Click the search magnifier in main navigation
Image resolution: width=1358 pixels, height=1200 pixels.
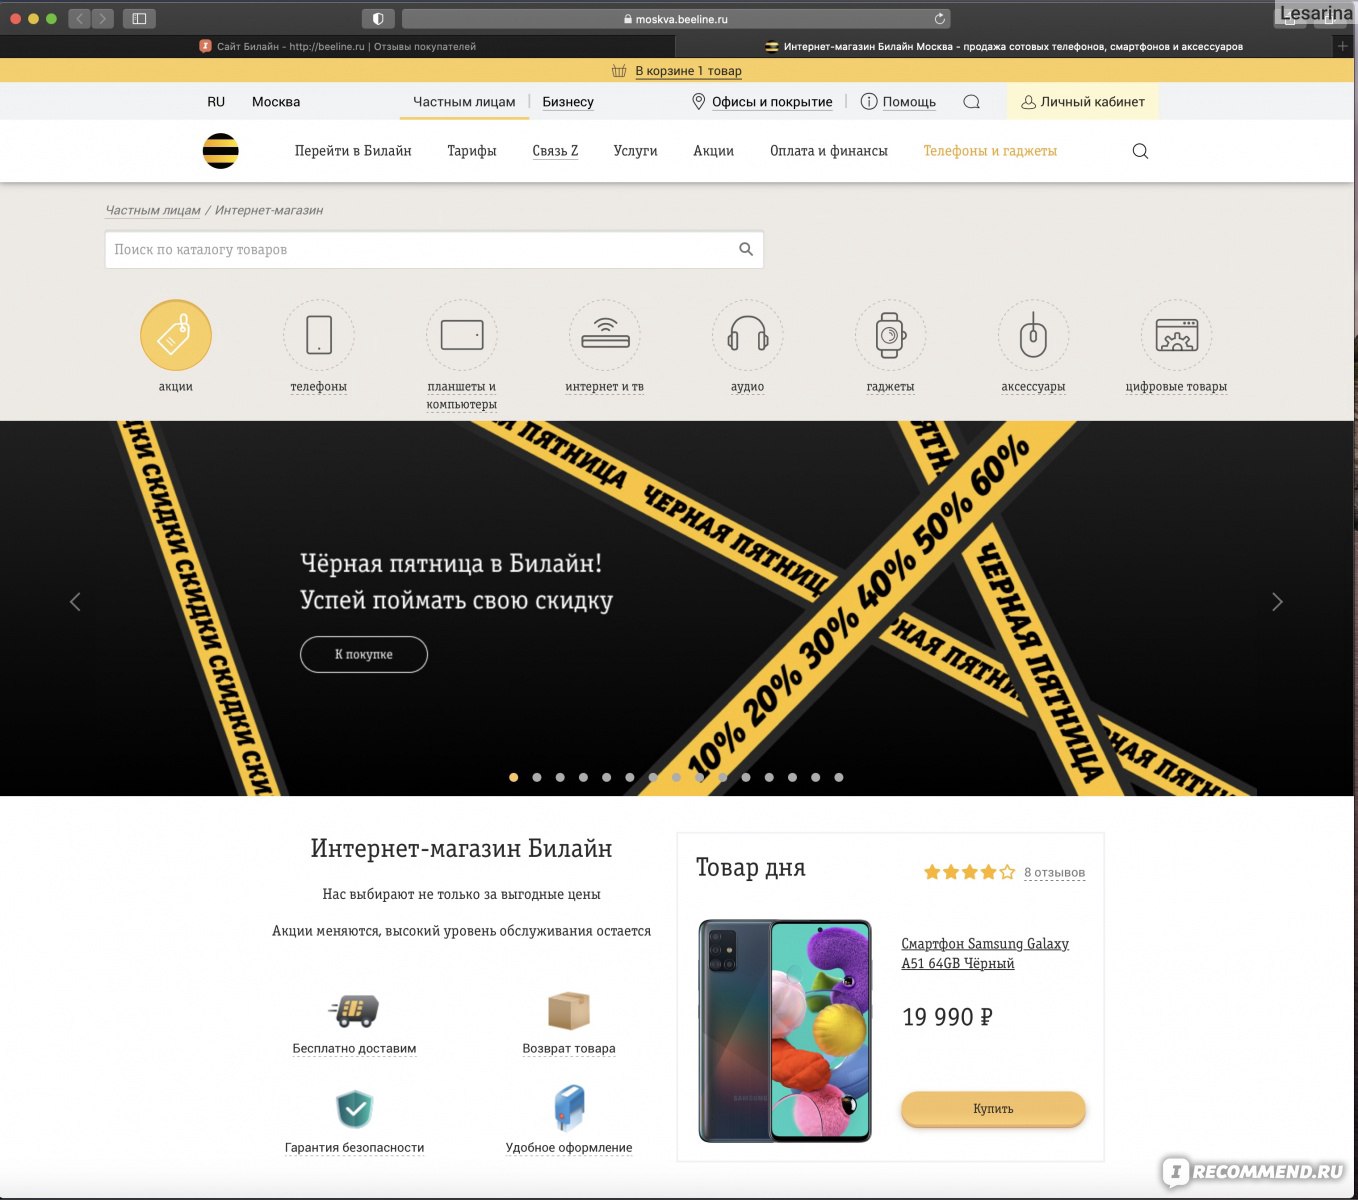coord(1140,151)
